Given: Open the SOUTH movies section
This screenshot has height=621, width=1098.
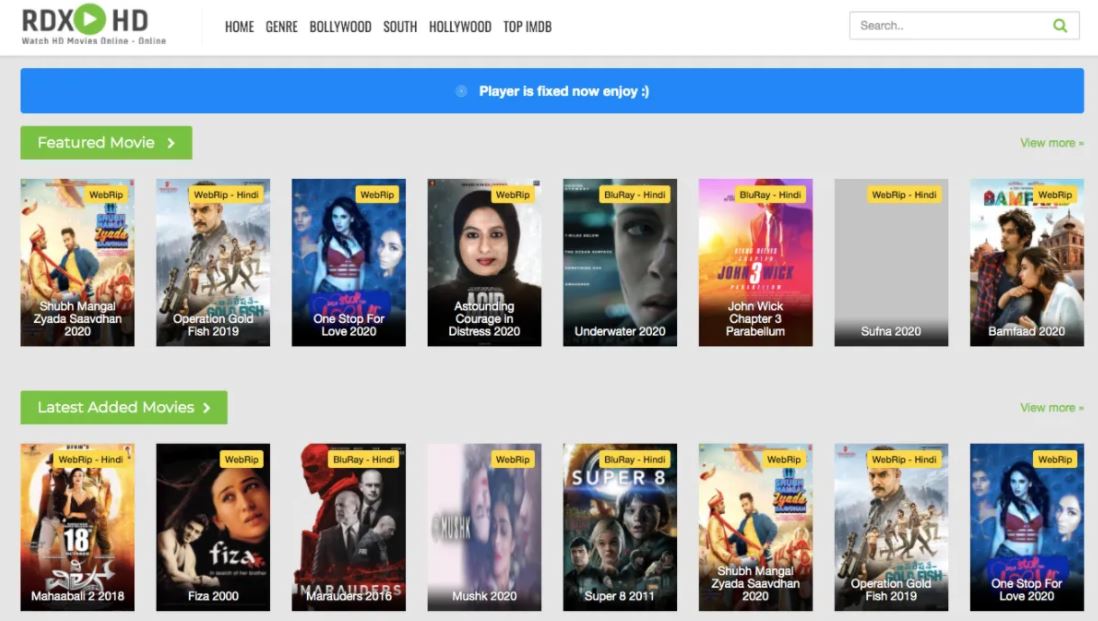Looking at the screenshot, I should coord(400,27).
